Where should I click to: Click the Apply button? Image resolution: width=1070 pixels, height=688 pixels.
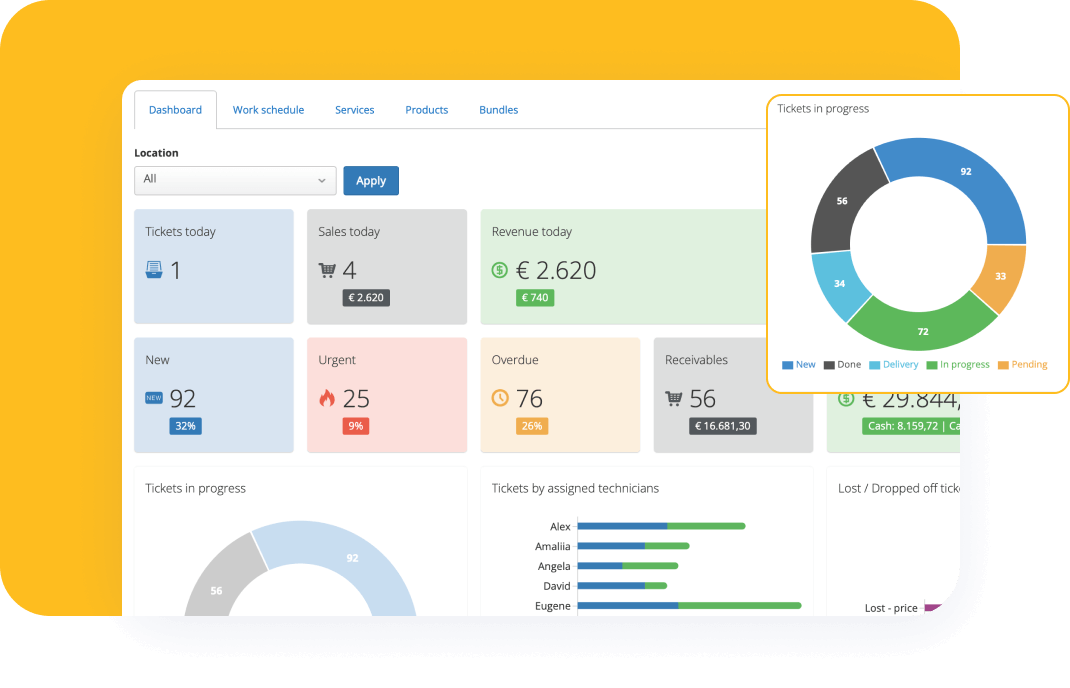pos(370,180)
